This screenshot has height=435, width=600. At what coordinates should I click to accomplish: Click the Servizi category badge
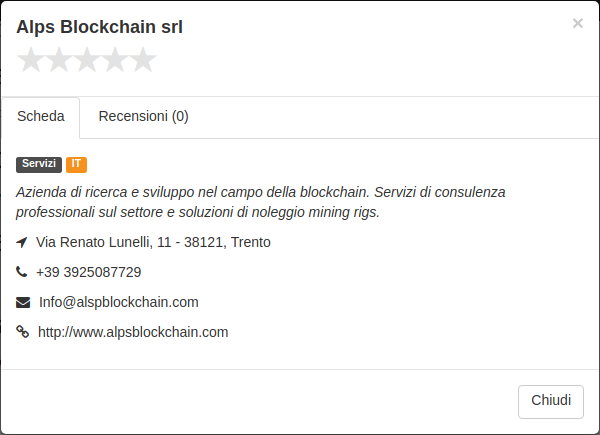(x=39, y=165)
